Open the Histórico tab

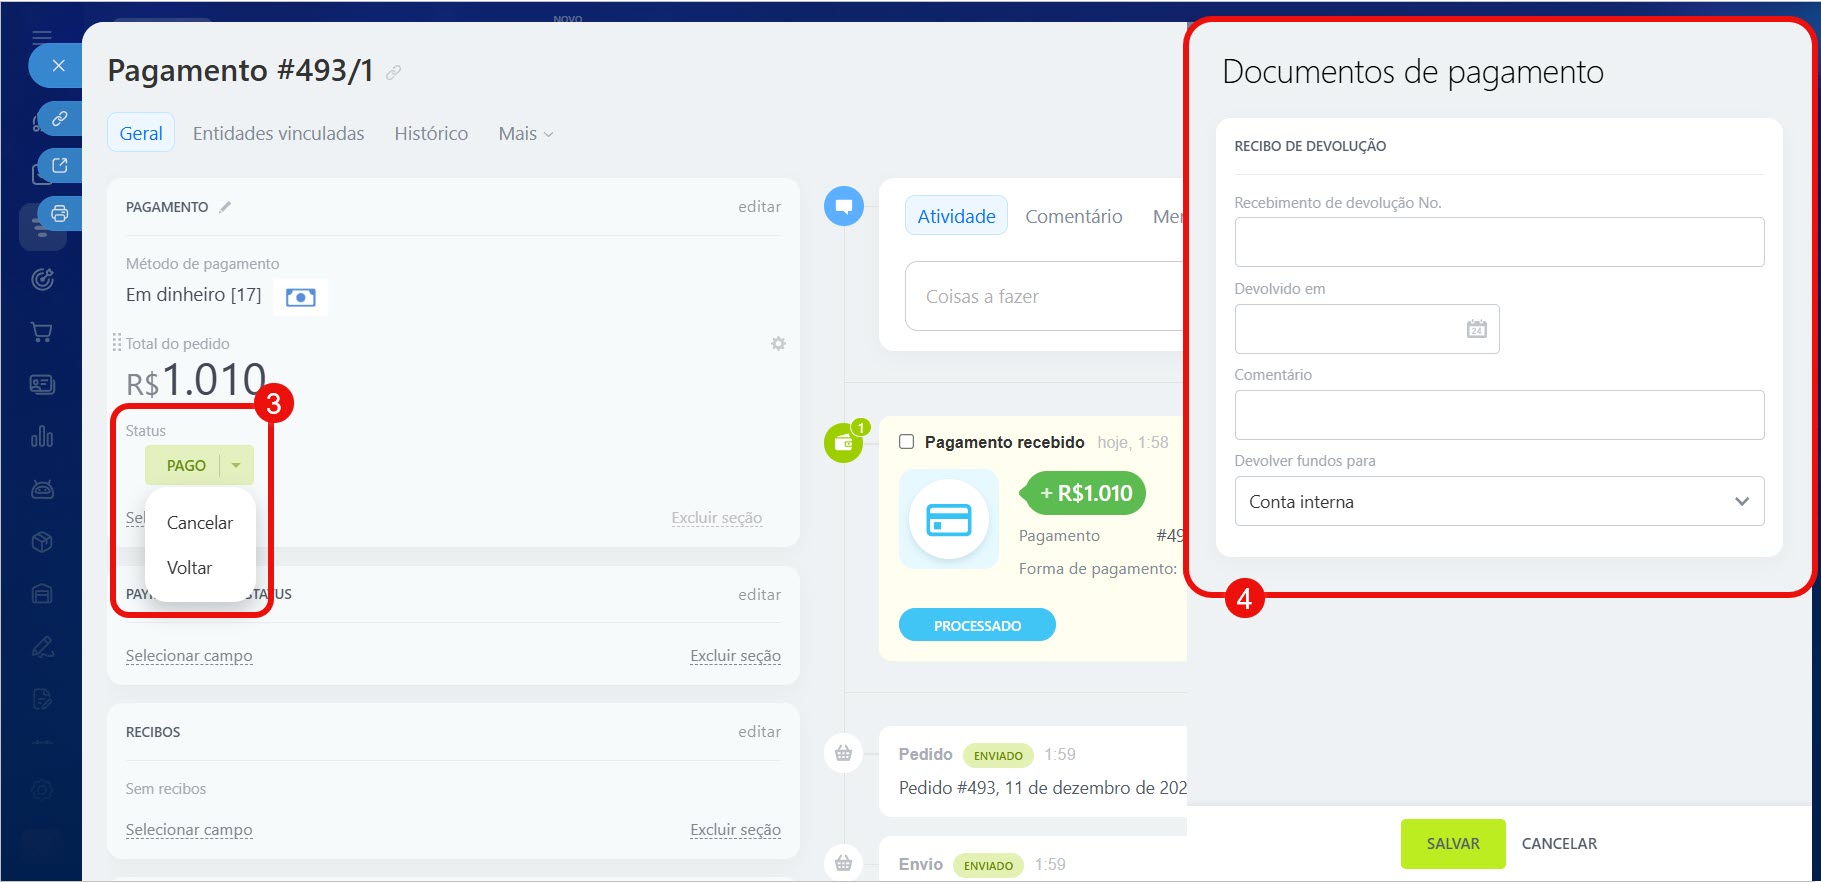coord(431,134)
